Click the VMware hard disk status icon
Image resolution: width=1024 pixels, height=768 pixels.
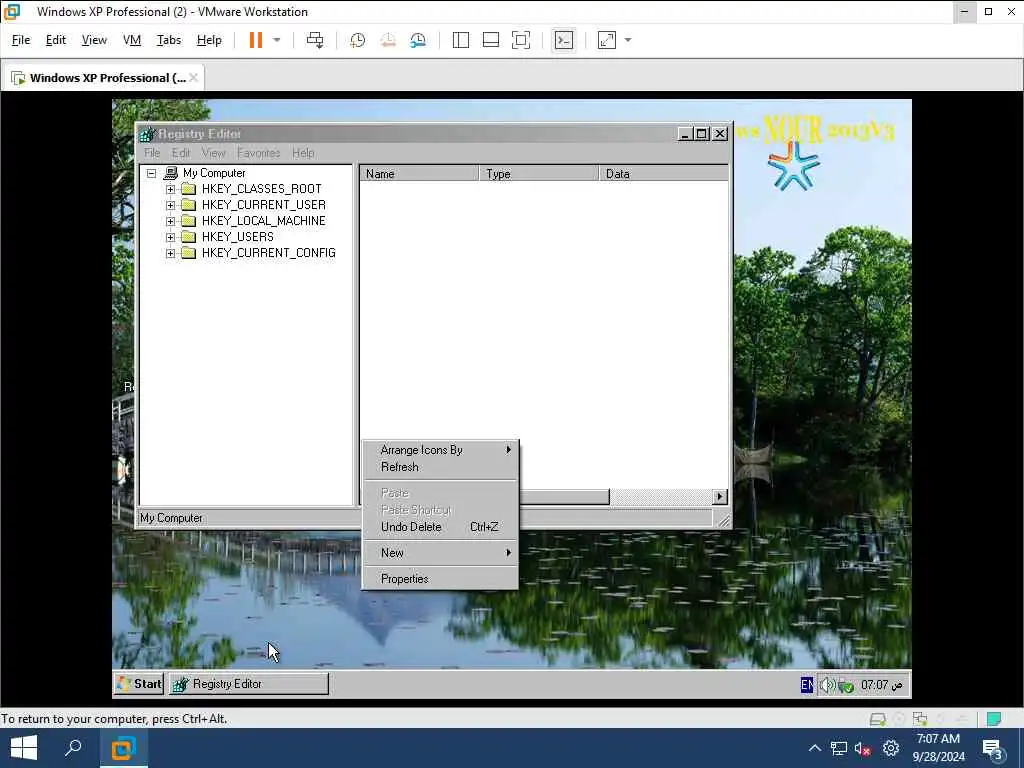877,719
